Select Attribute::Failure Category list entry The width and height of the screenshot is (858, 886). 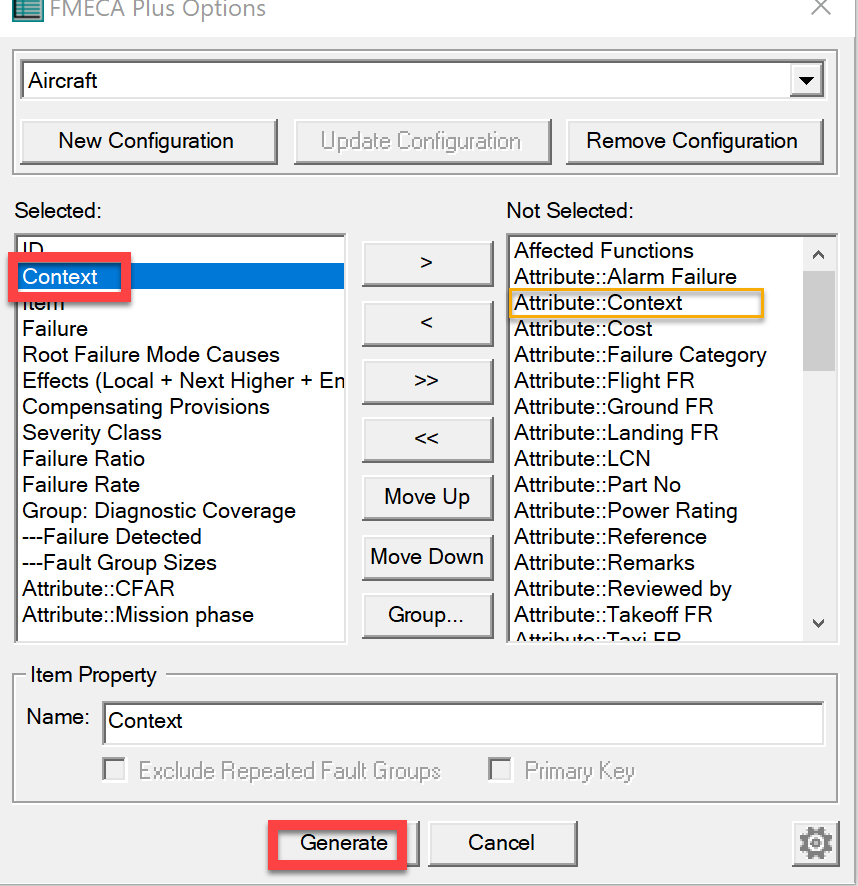pos(640,355)
